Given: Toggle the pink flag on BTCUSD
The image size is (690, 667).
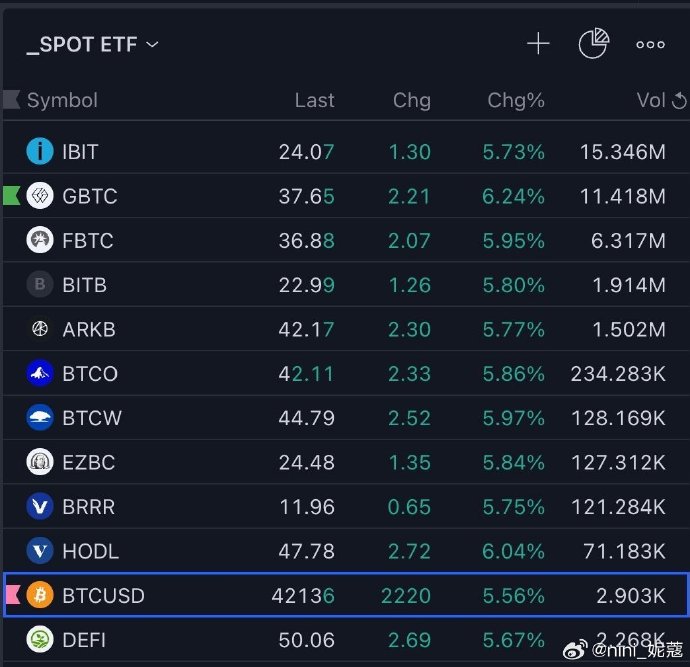Looking at the screenshot, I should [x=12, y=595].
